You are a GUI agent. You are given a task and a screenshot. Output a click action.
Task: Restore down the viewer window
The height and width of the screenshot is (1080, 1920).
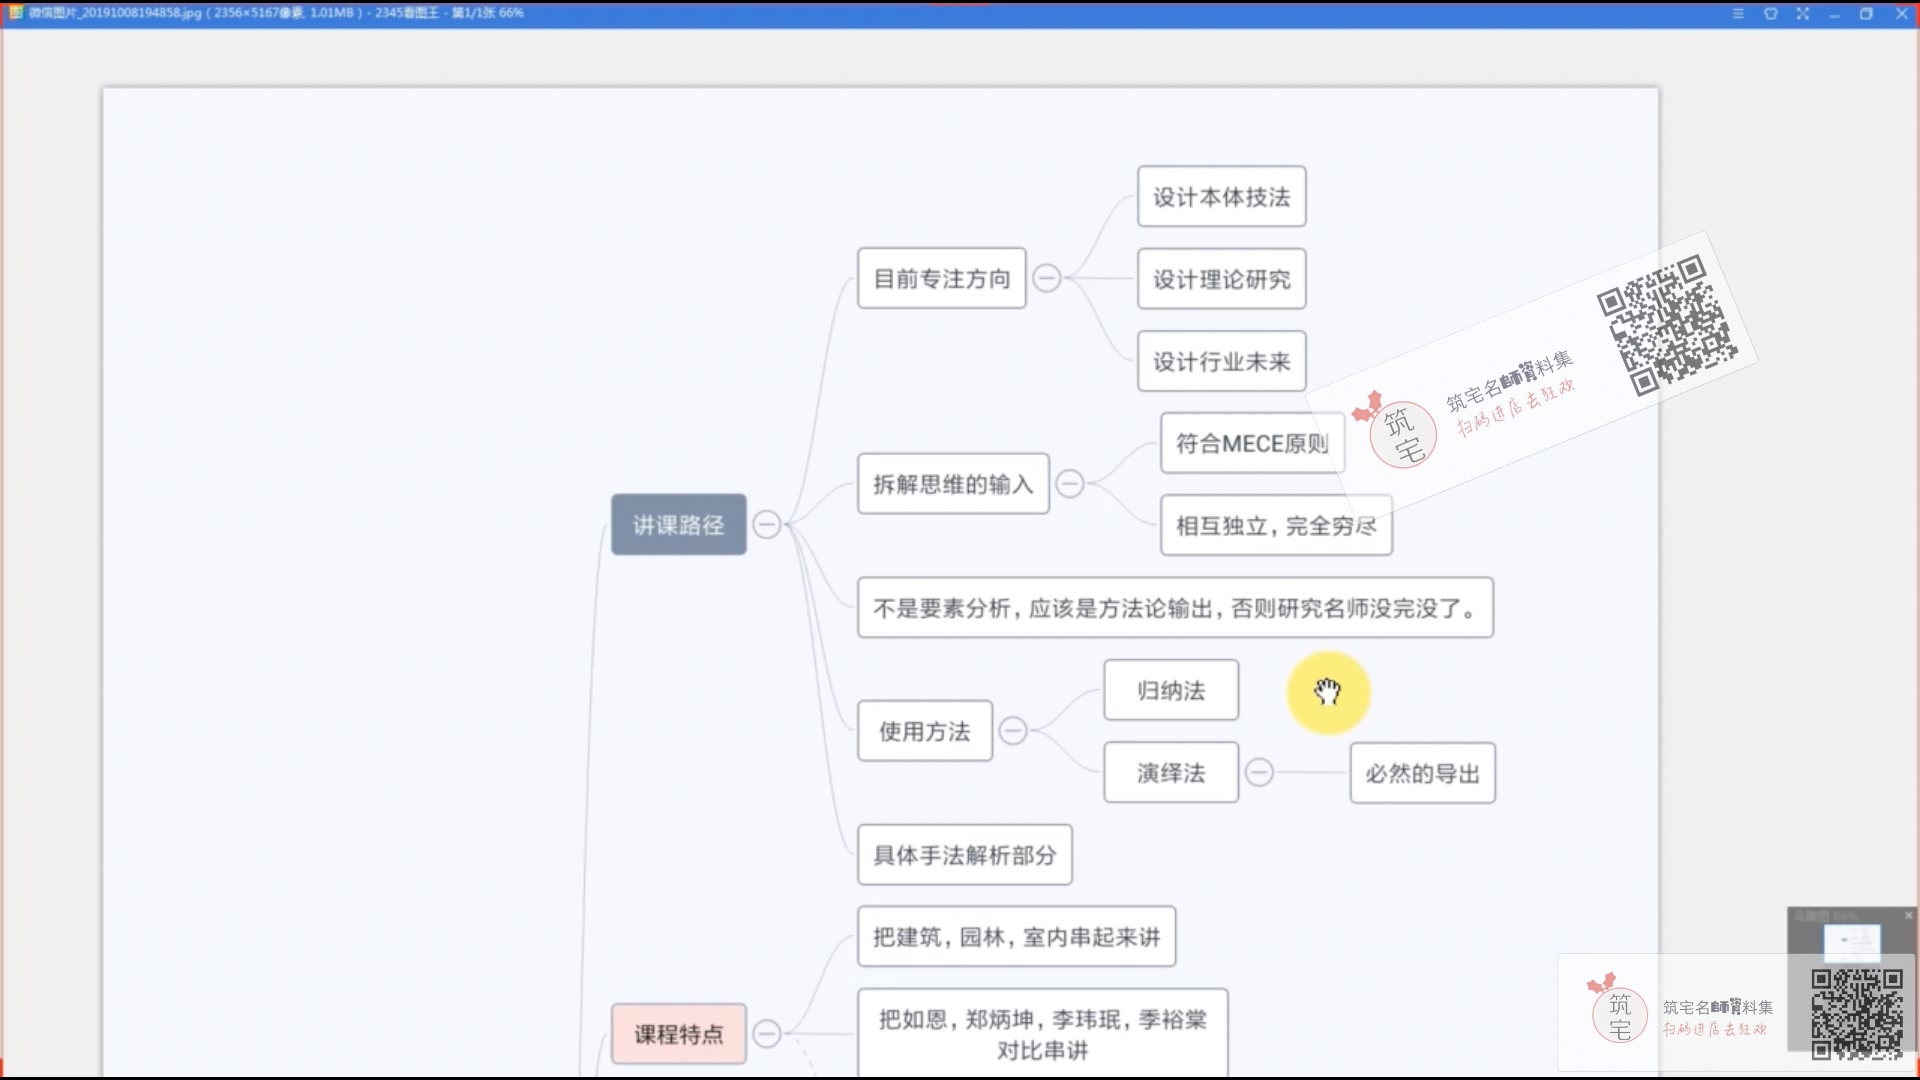click(1866, 14)
